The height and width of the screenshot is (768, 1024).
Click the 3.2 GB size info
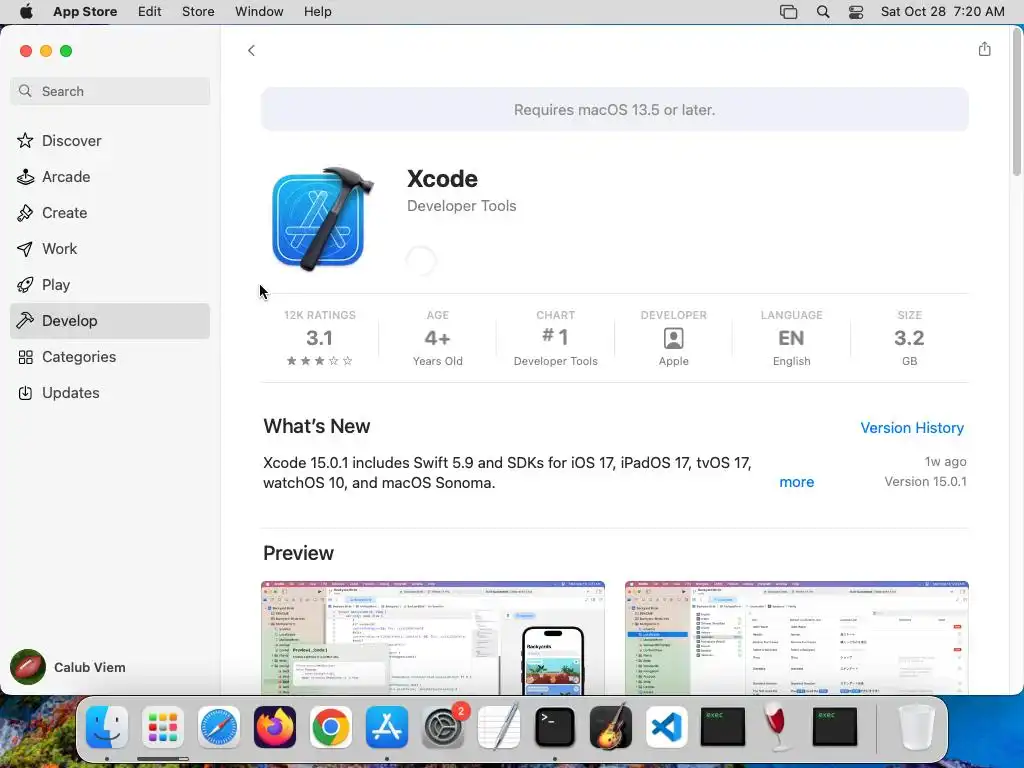909,338
